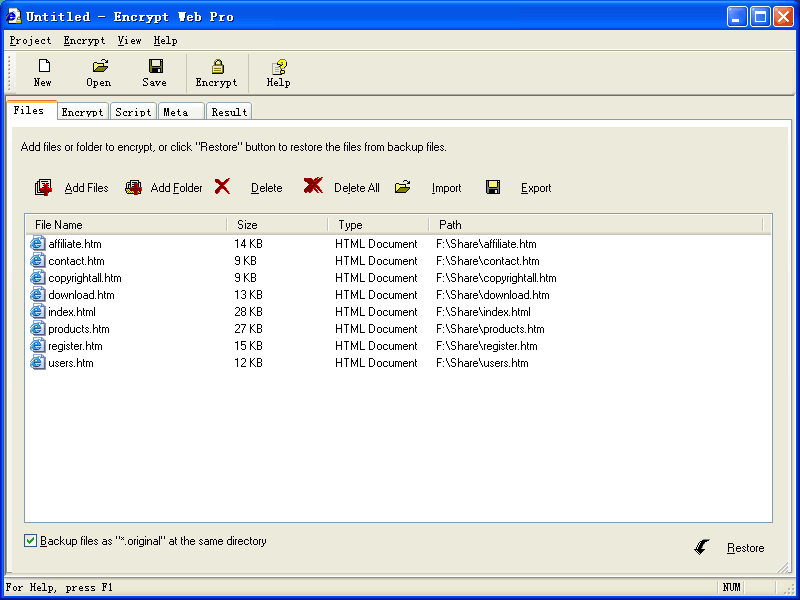Click the red X Delete icon

click(222, 186)
